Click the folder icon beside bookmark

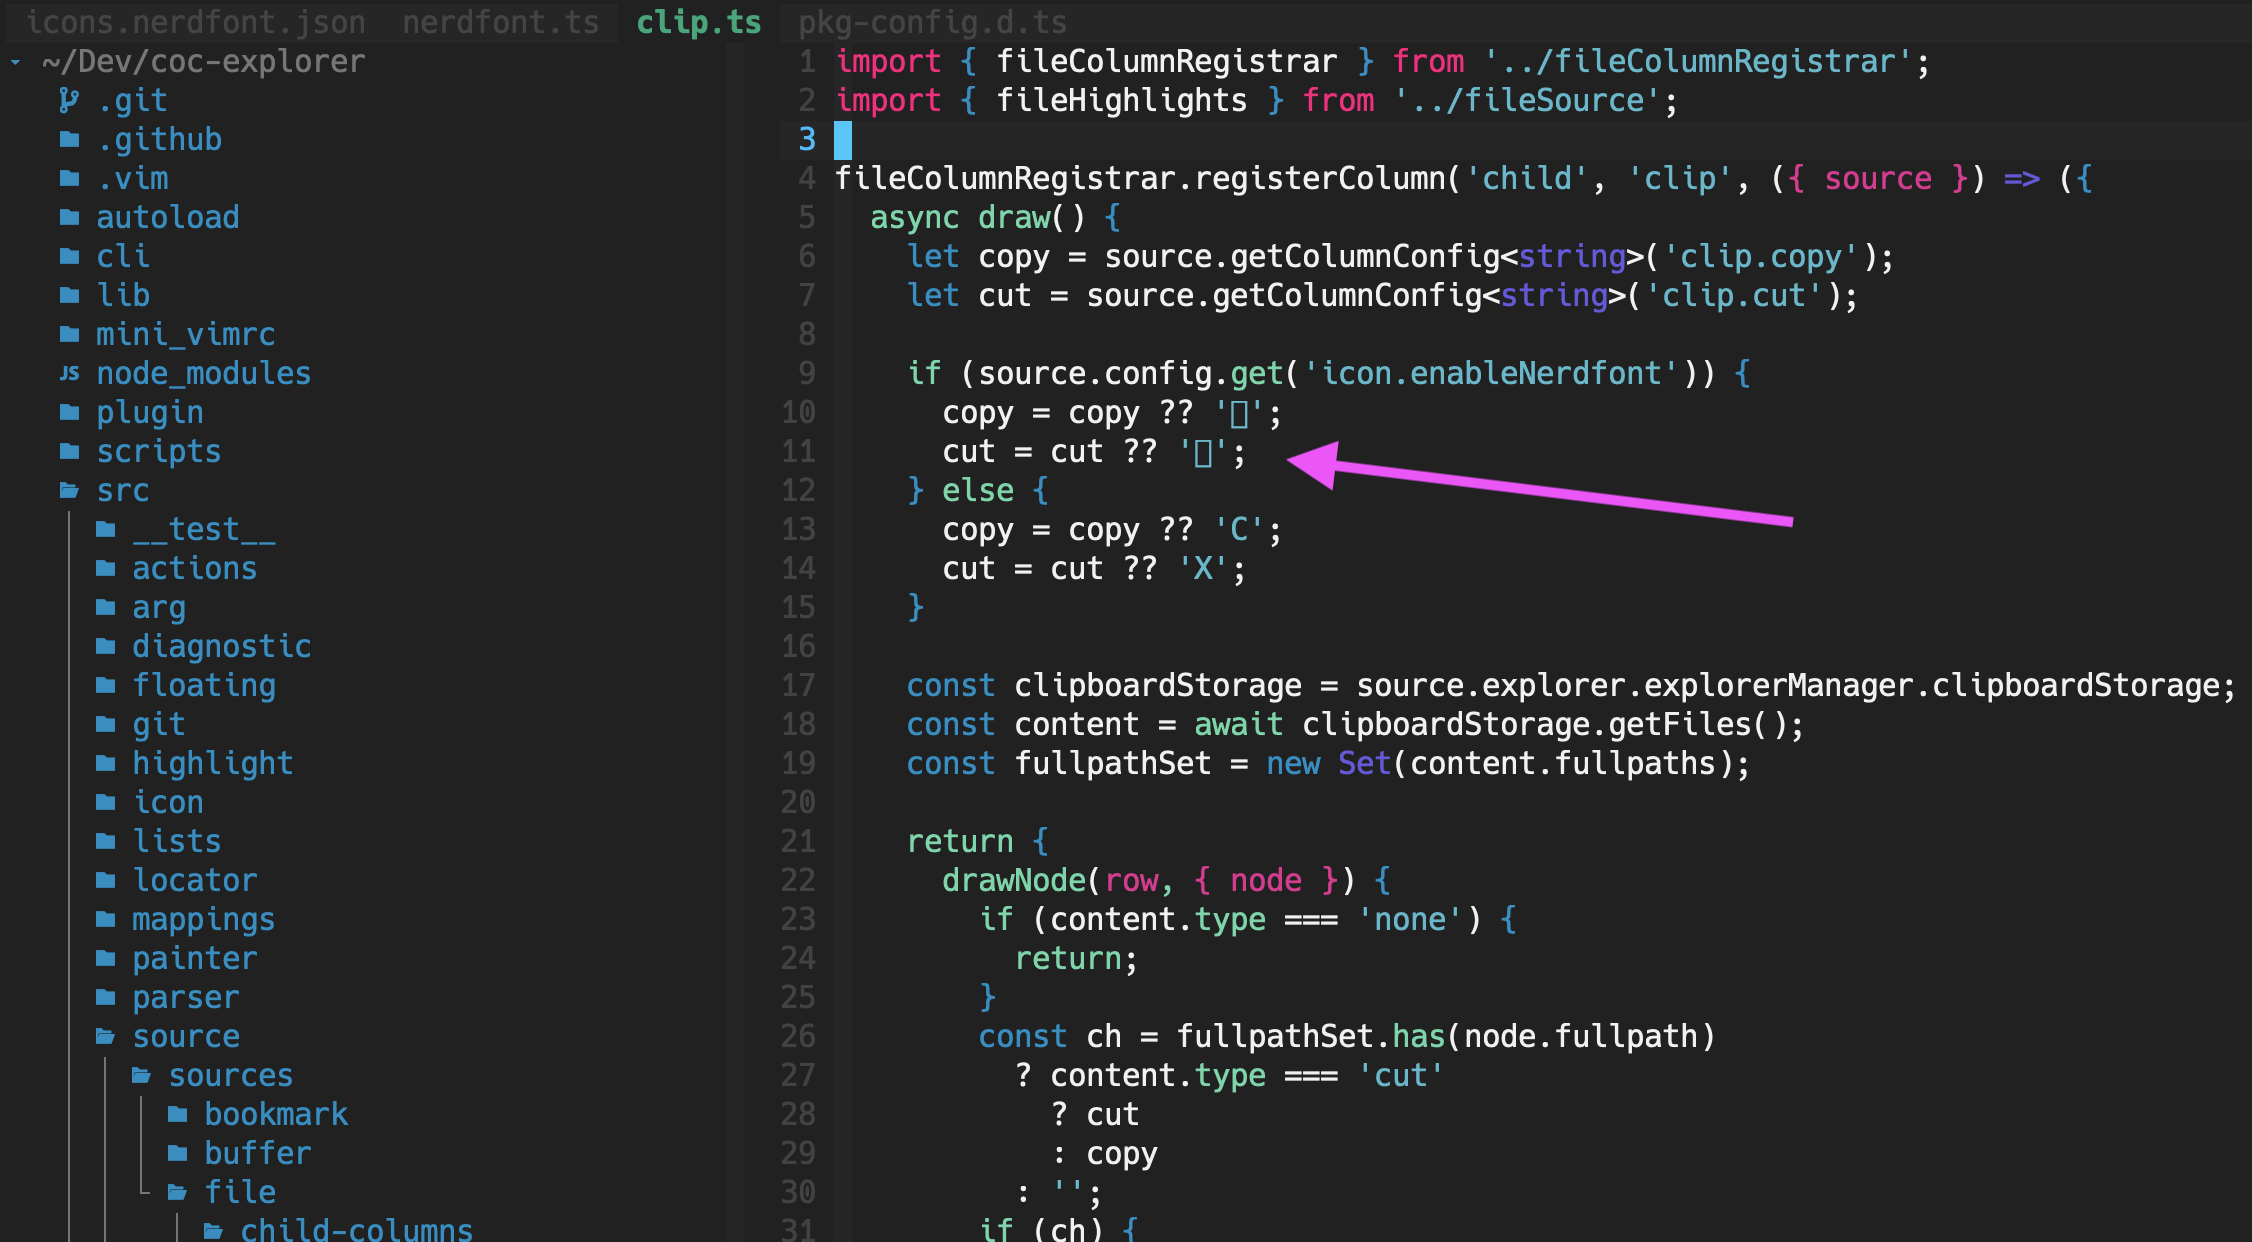pos(177,1113)
